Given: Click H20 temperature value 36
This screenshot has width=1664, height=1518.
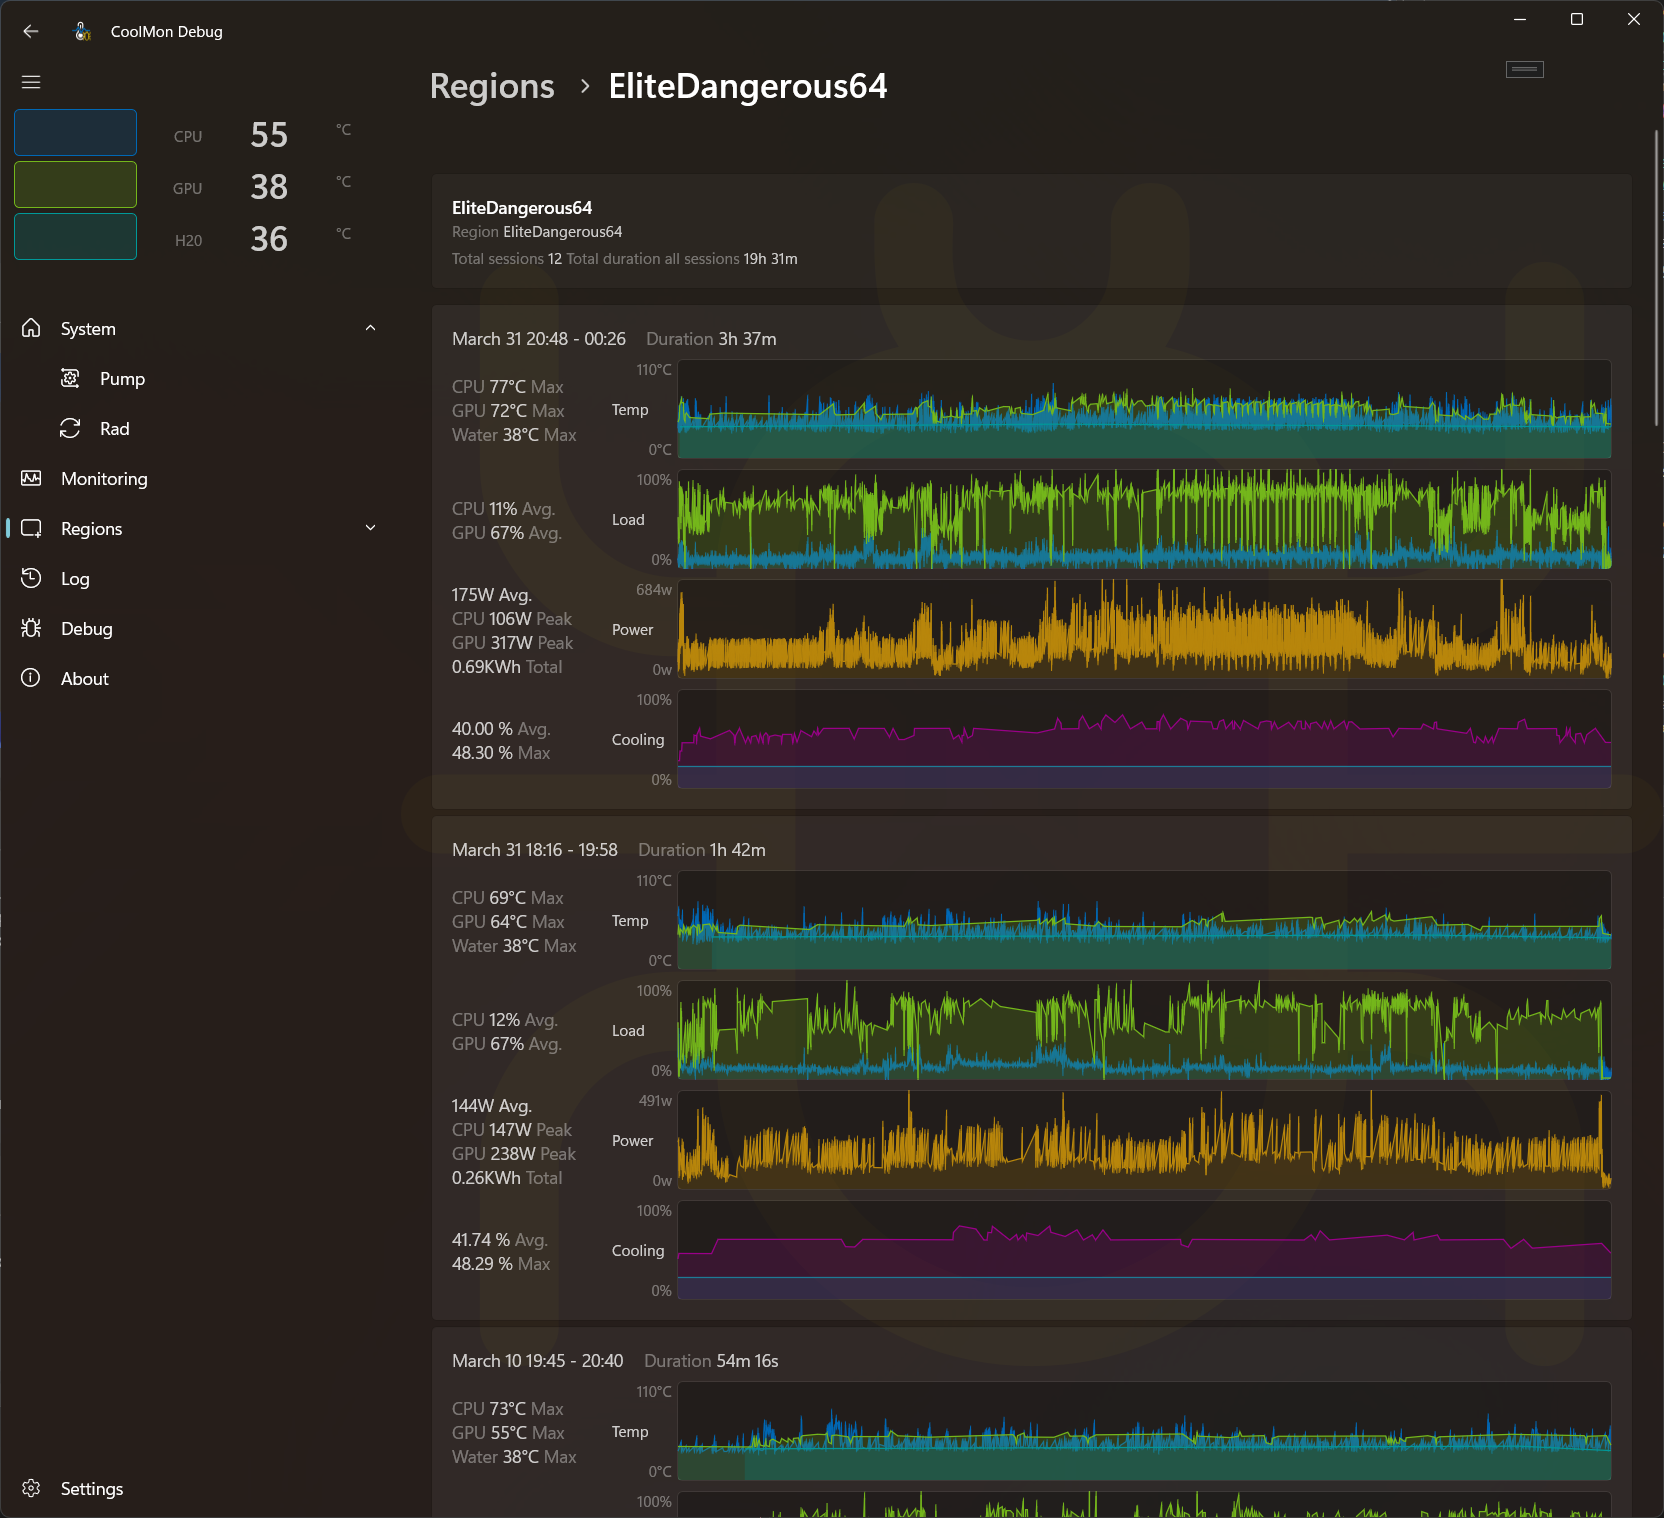Looking at the screenshot, I should [269, 239].
